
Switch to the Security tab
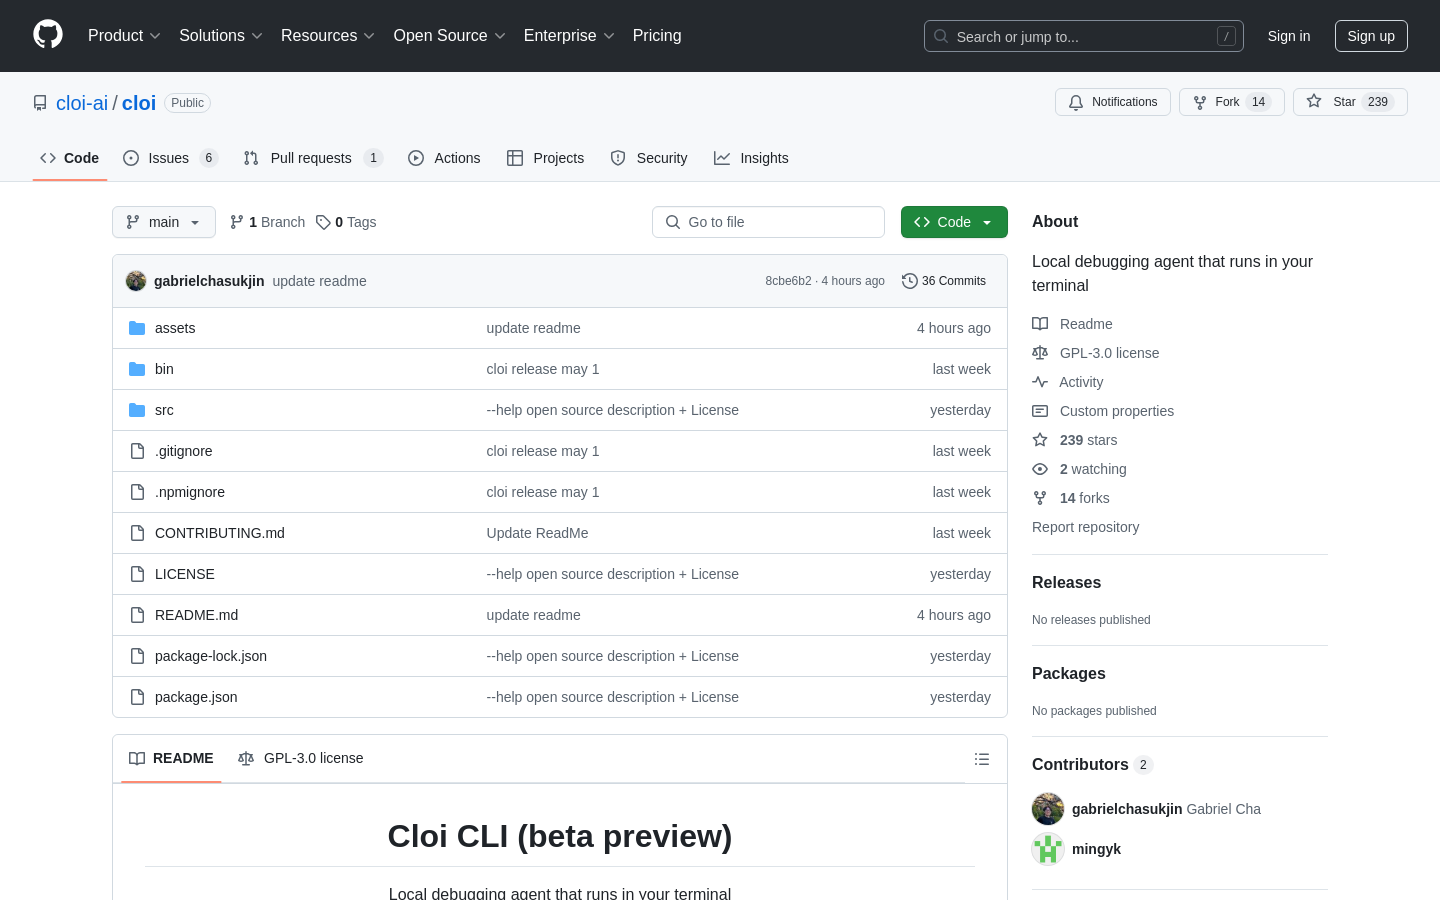[649, 158]
